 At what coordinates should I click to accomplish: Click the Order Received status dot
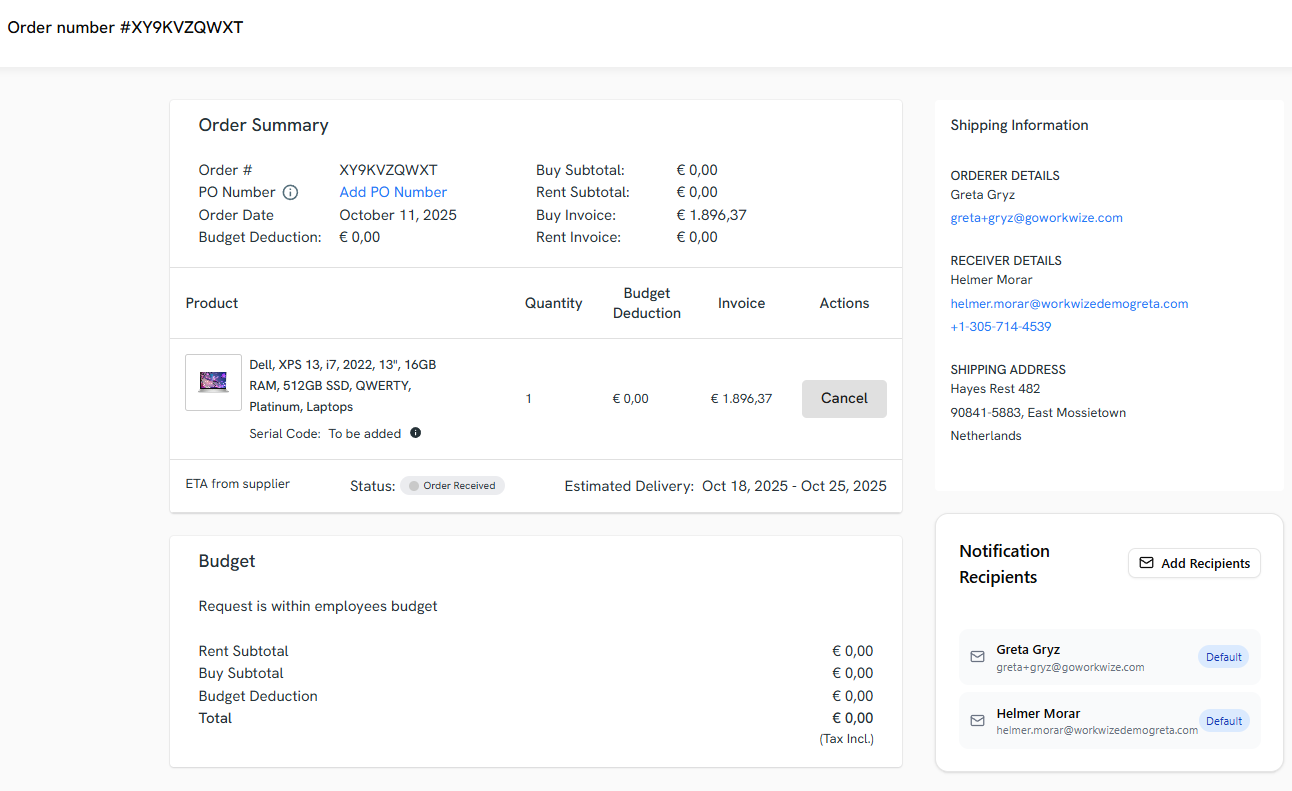click(414, 486)
